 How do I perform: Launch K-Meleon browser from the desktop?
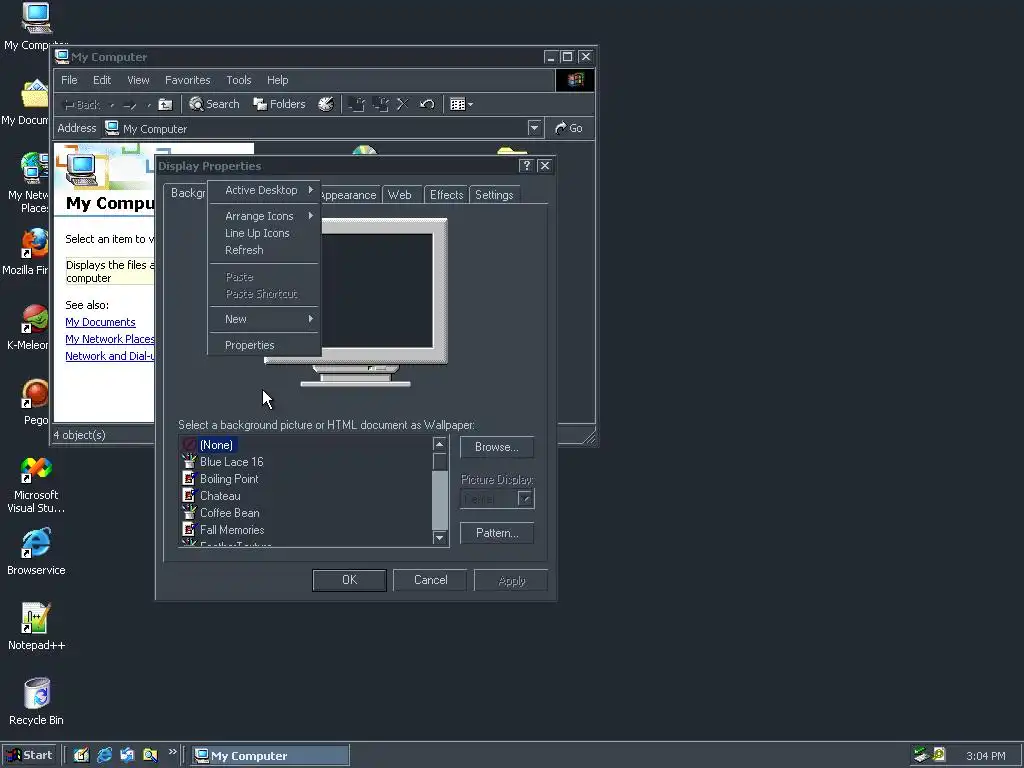(27, 327)
